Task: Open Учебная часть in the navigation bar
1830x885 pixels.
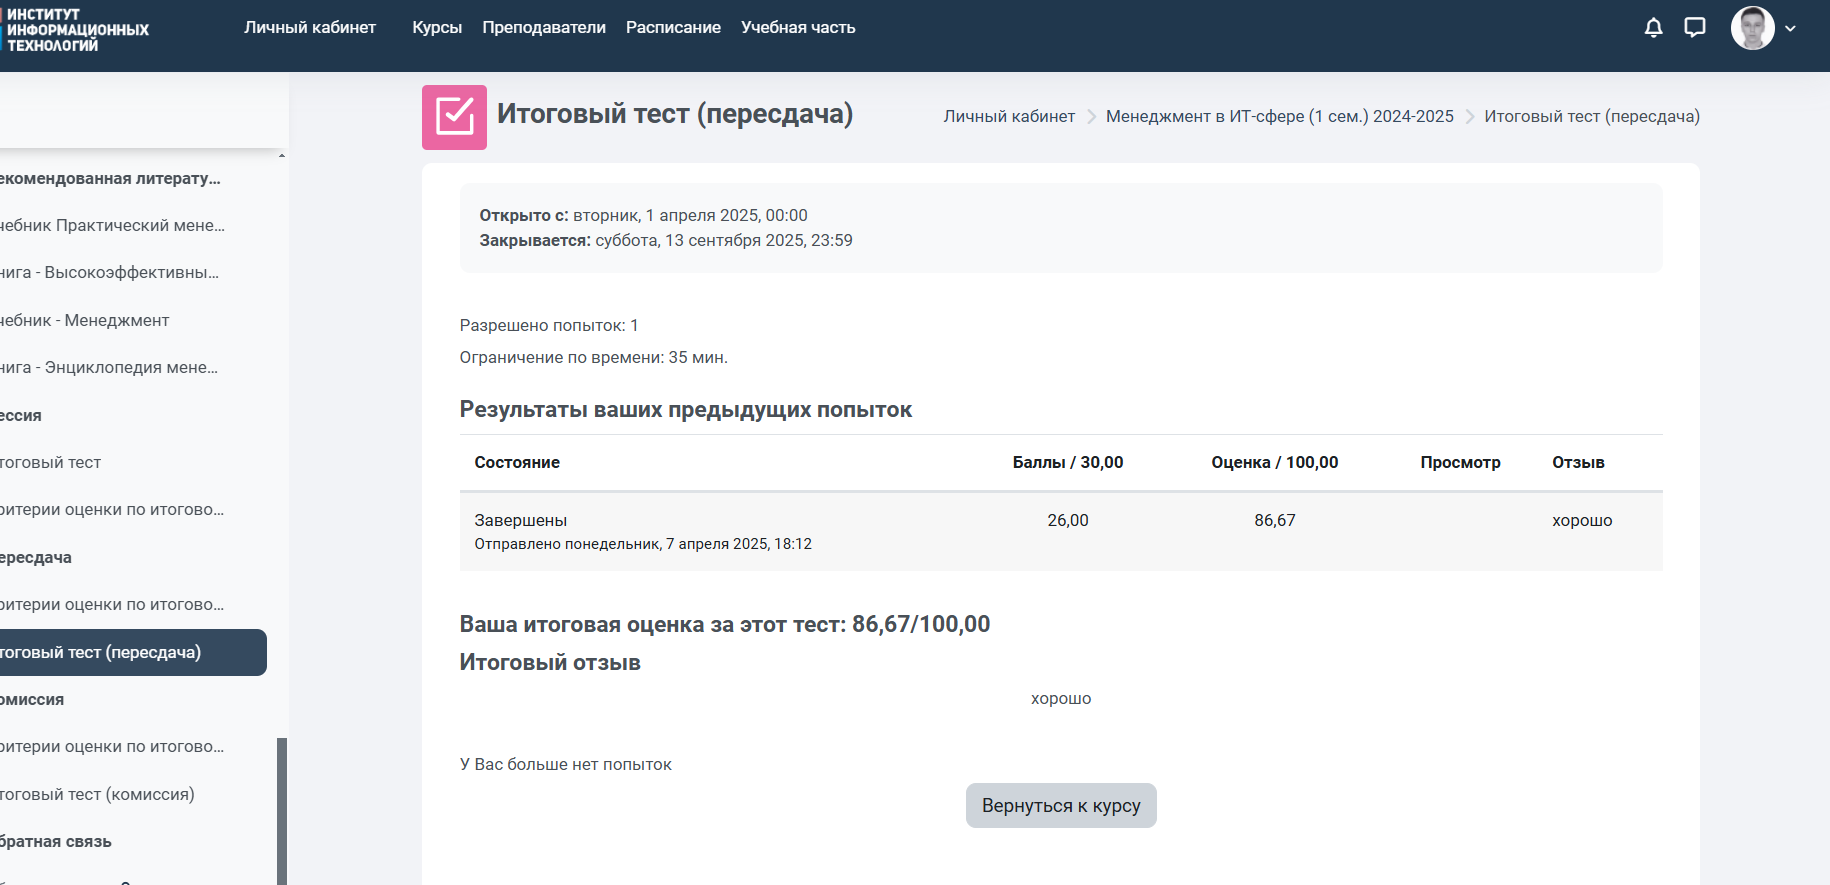Action: pos(798,28)
